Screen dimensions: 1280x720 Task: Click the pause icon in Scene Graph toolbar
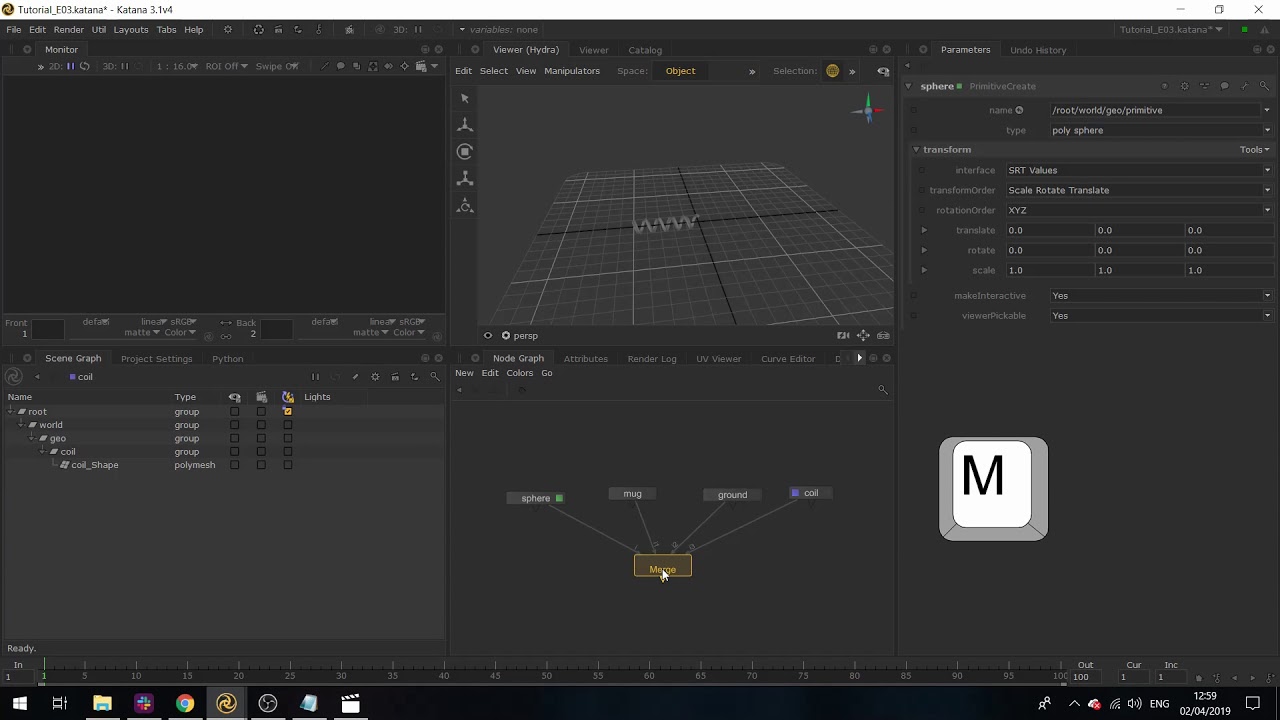315,377
